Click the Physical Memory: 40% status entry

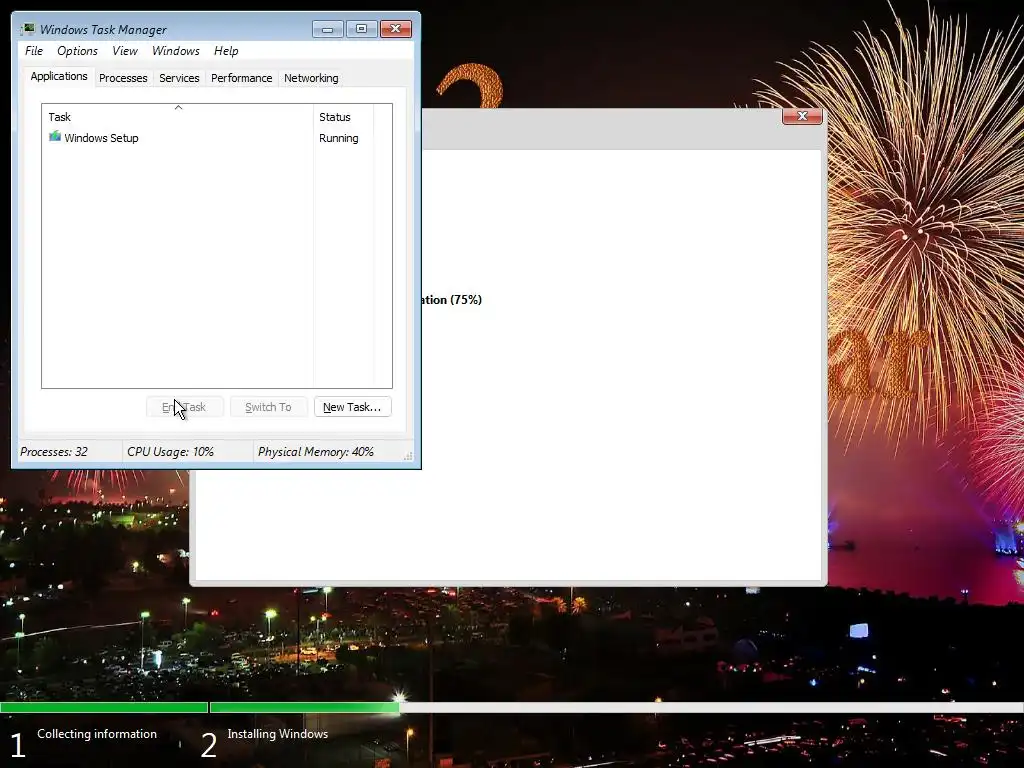315,452
